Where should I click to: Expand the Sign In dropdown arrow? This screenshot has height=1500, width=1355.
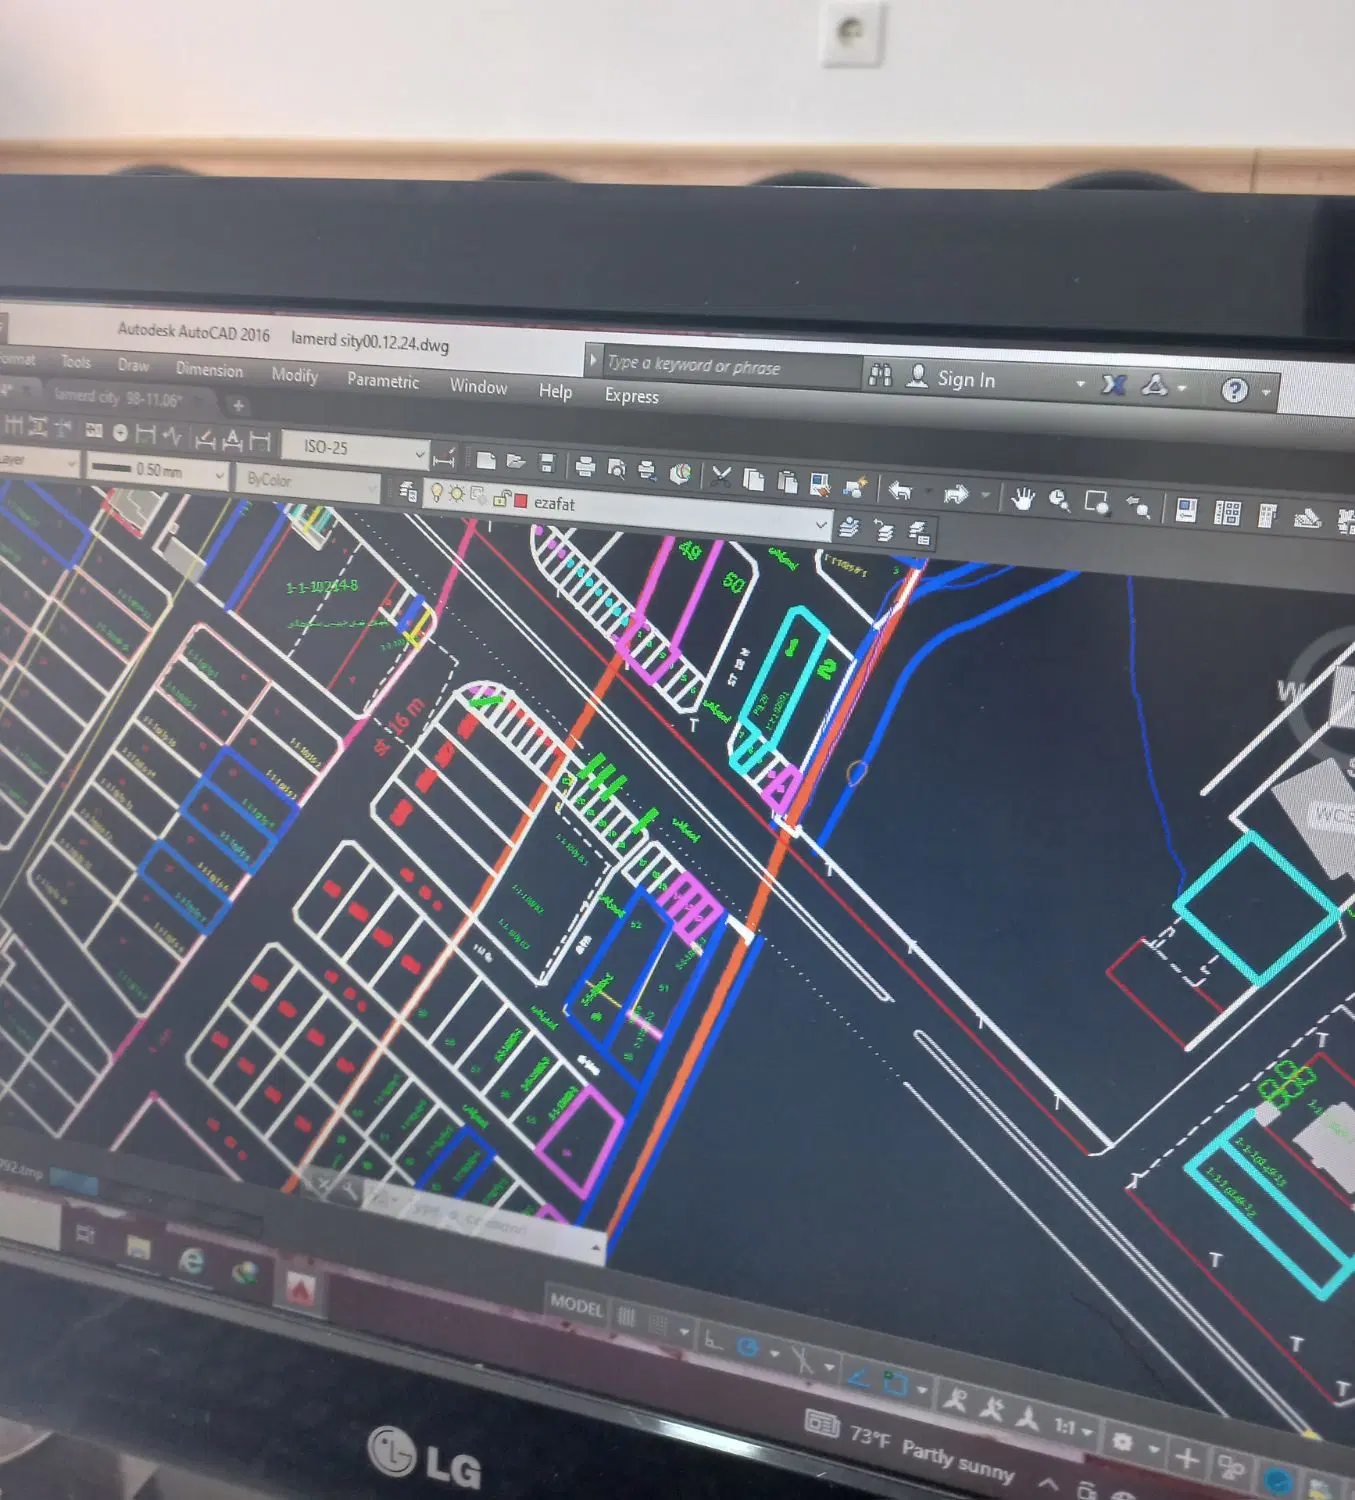(1080, 383)
